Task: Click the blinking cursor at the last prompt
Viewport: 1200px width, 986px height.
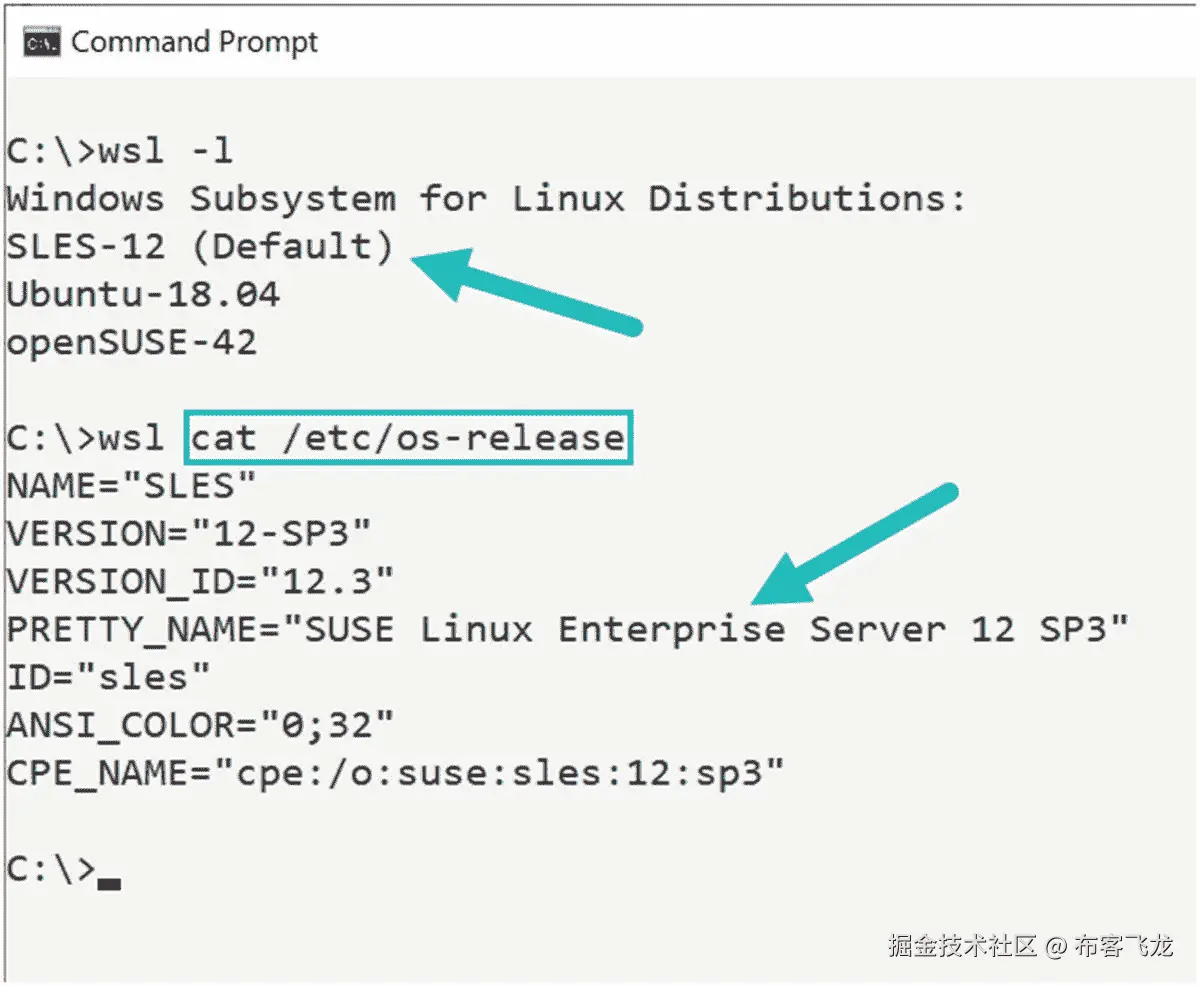Action: (x=110, y=883)
